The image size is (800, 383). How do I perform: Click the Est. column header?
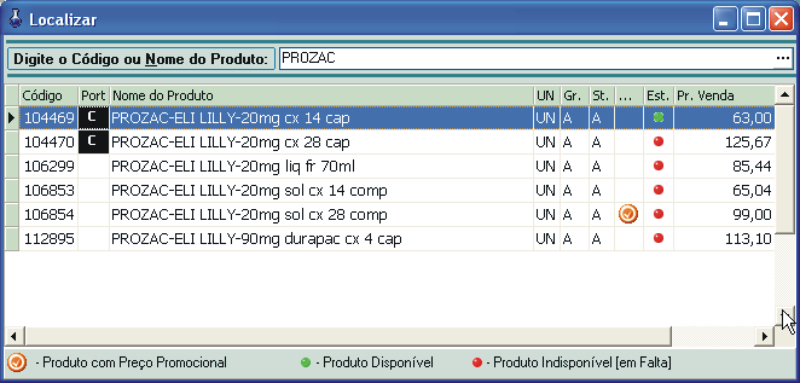[659, 95]
